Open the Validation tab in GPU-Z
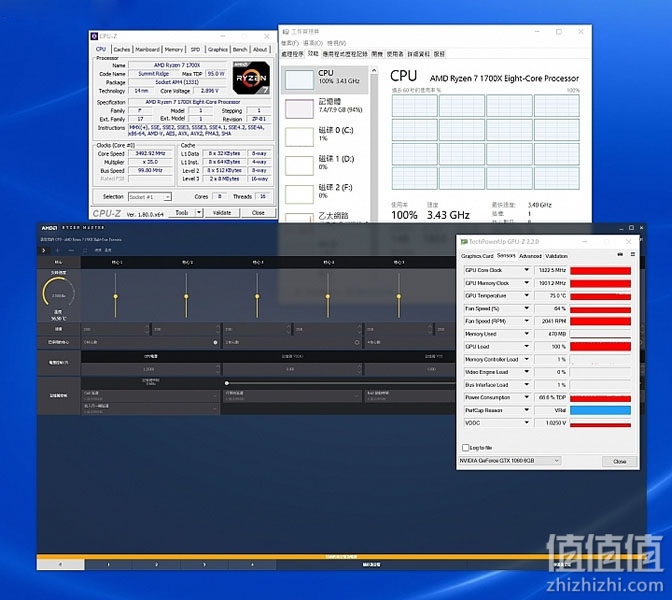This screenshot has height=600, width=672. pyautogui.click(x=556, y=256)
